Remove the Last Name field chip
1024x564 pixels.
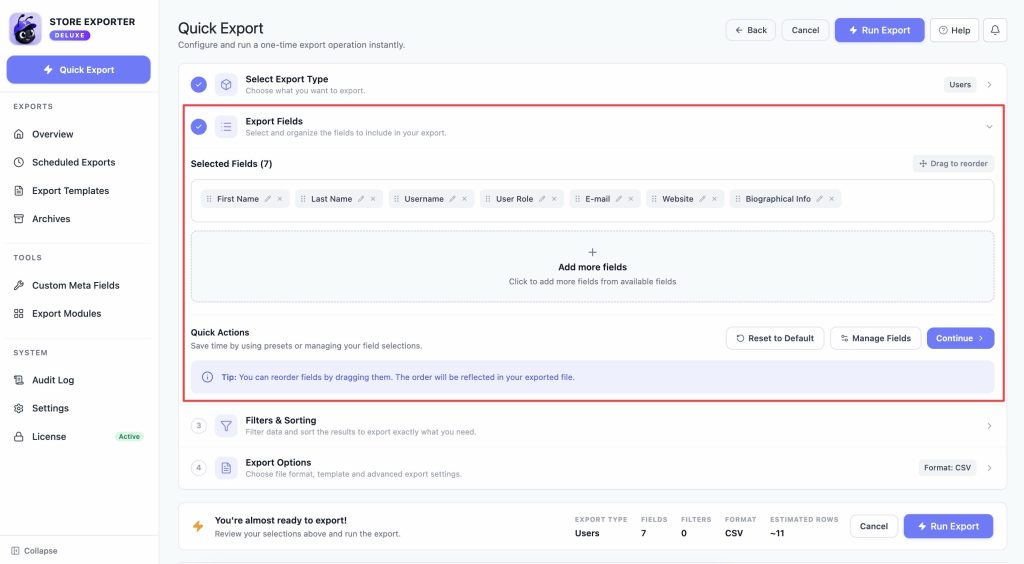[374, 199]
